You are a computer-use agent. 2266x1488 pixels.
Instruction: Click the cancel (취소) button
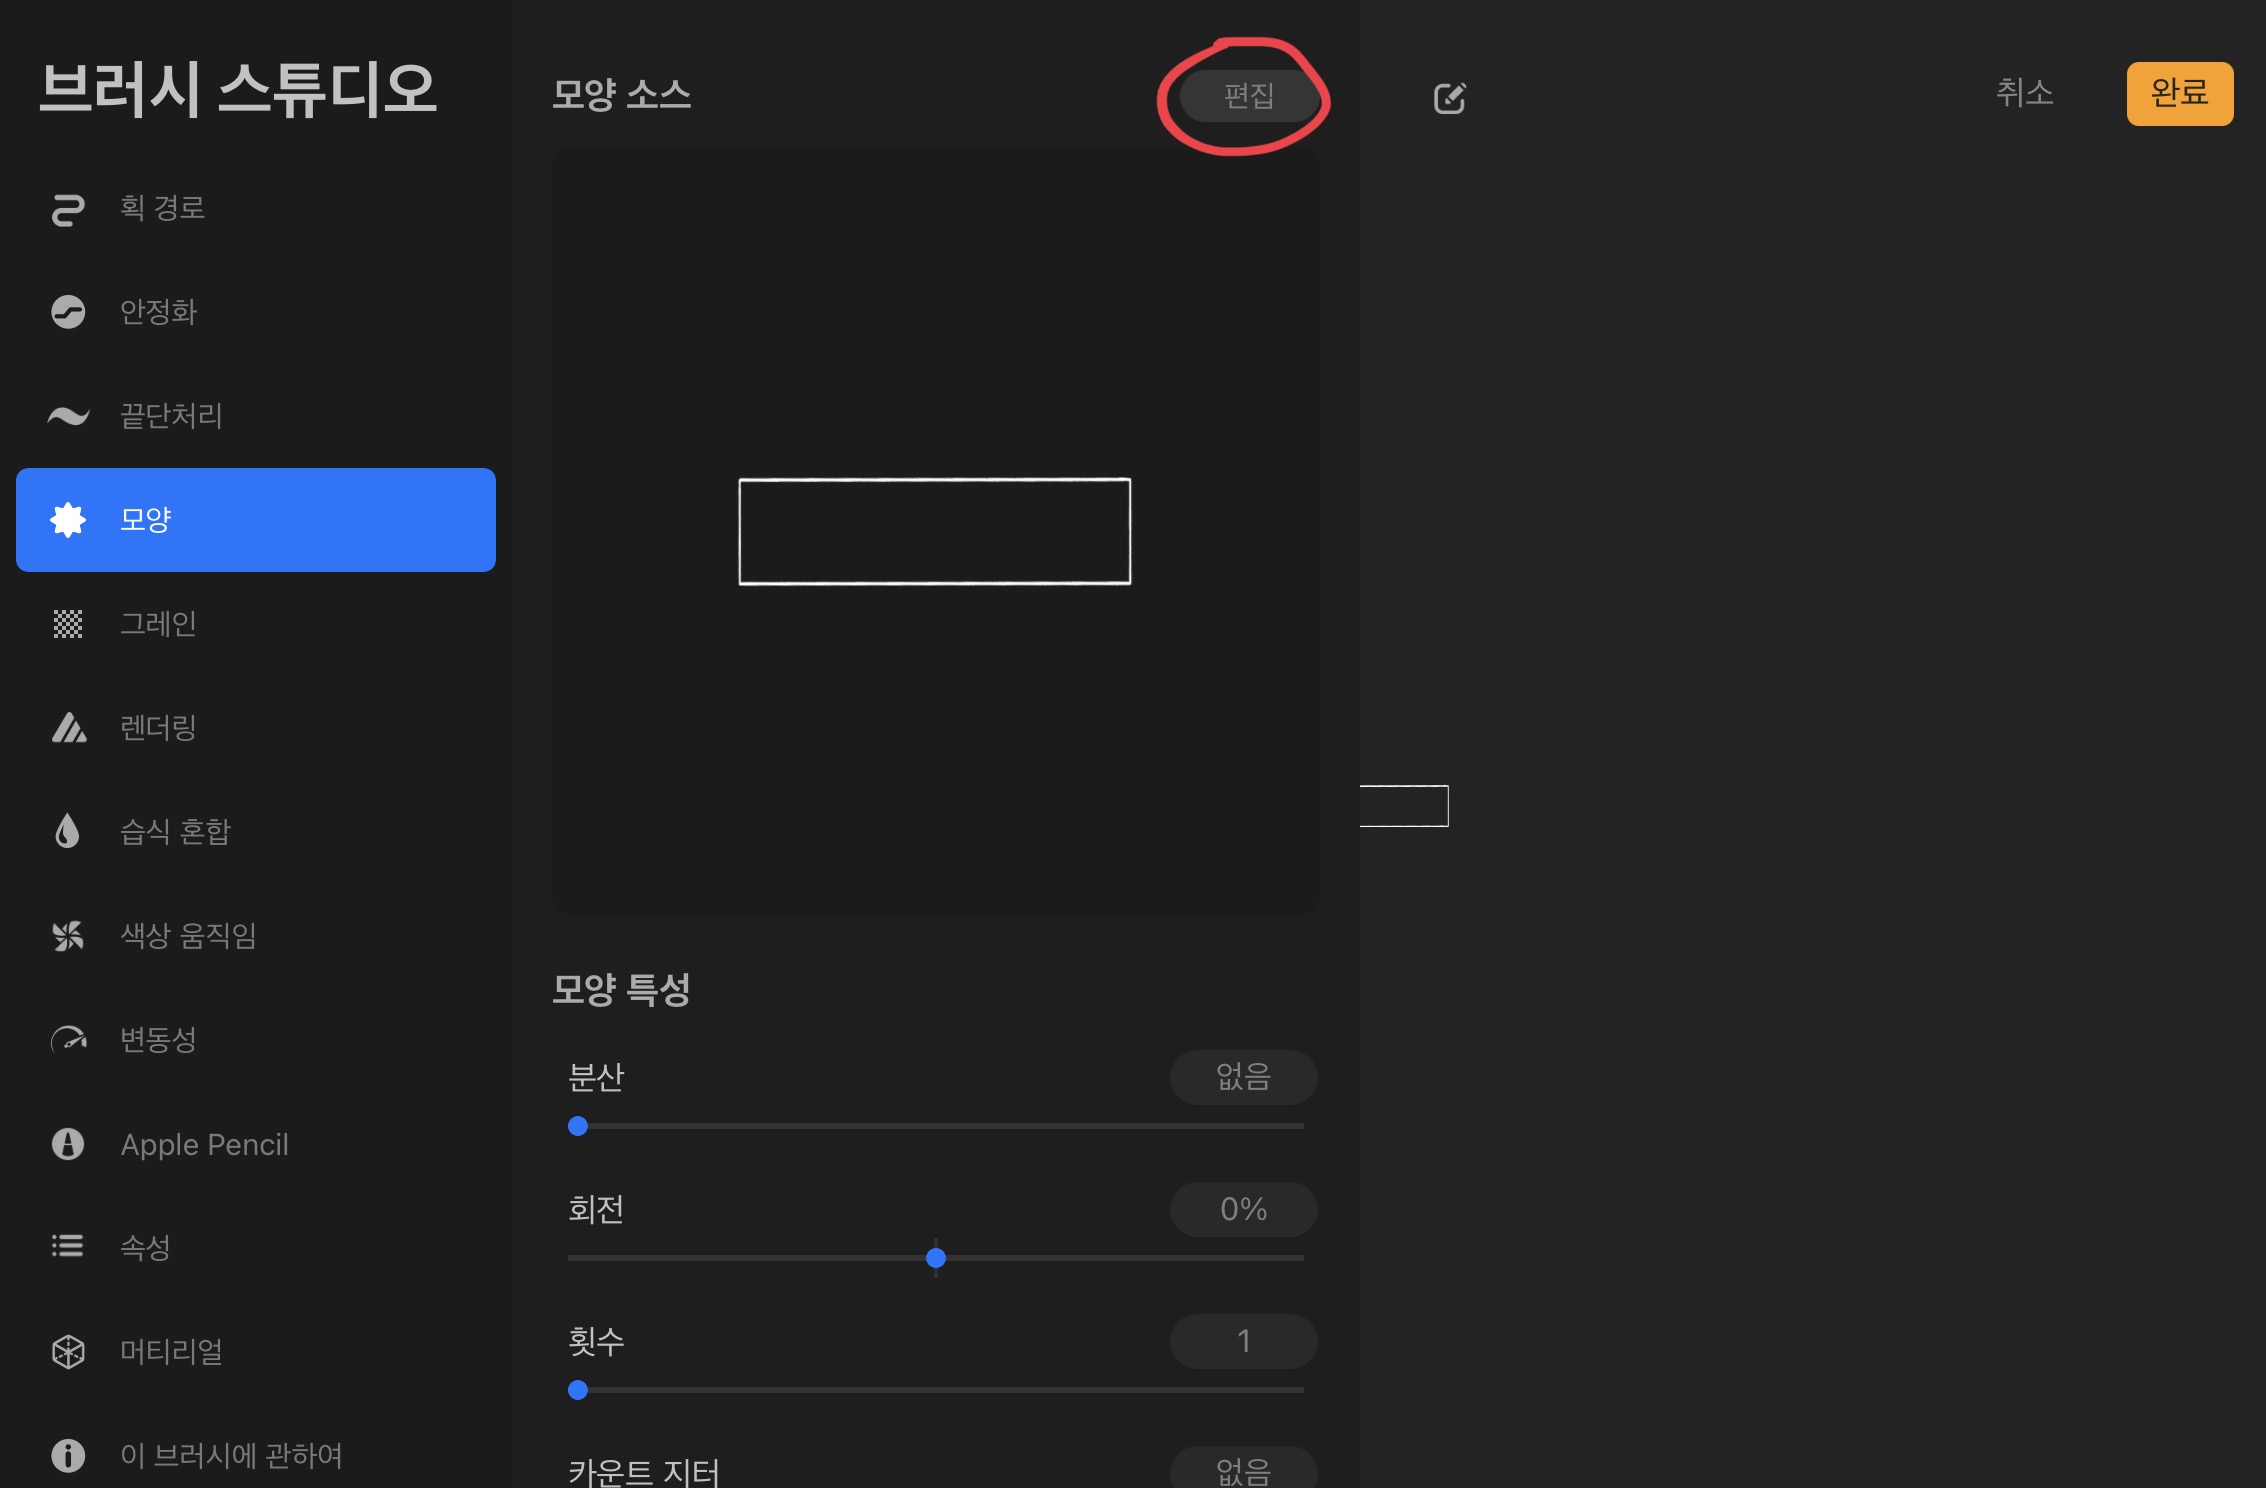[2024, 93]
